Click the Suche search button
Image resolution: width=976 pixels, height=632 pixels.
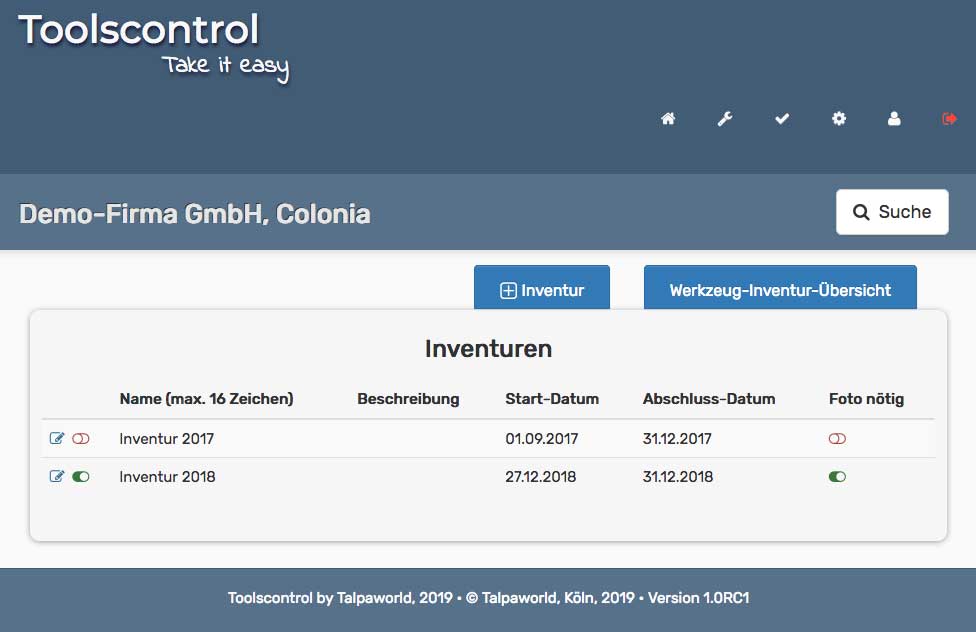[x=892, y=212]
